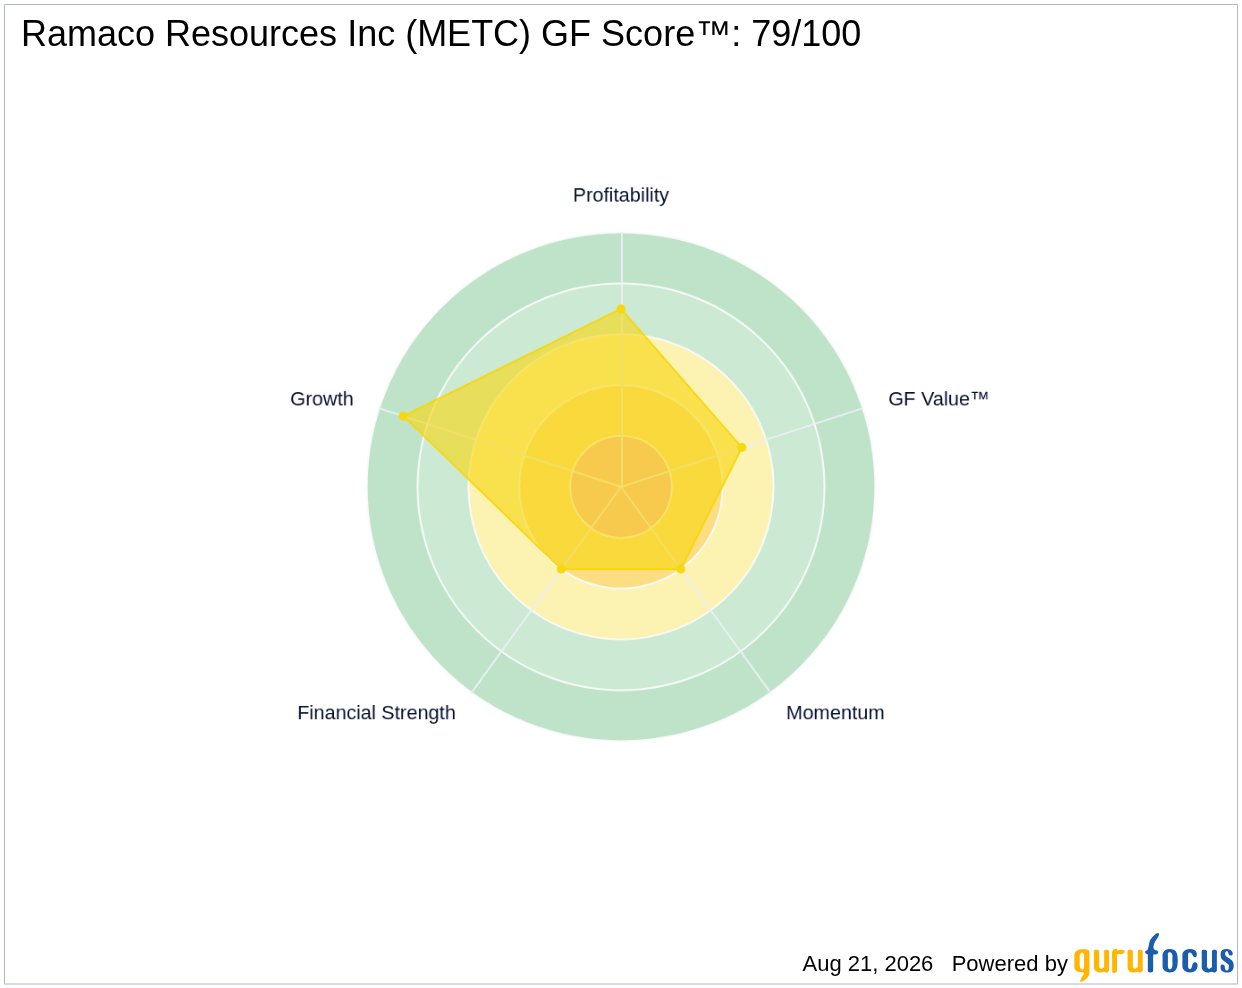Viewport: 1242px width, 988px height.
Task: Click the Financial Strength axis label
Action: (x=376, y=713)
